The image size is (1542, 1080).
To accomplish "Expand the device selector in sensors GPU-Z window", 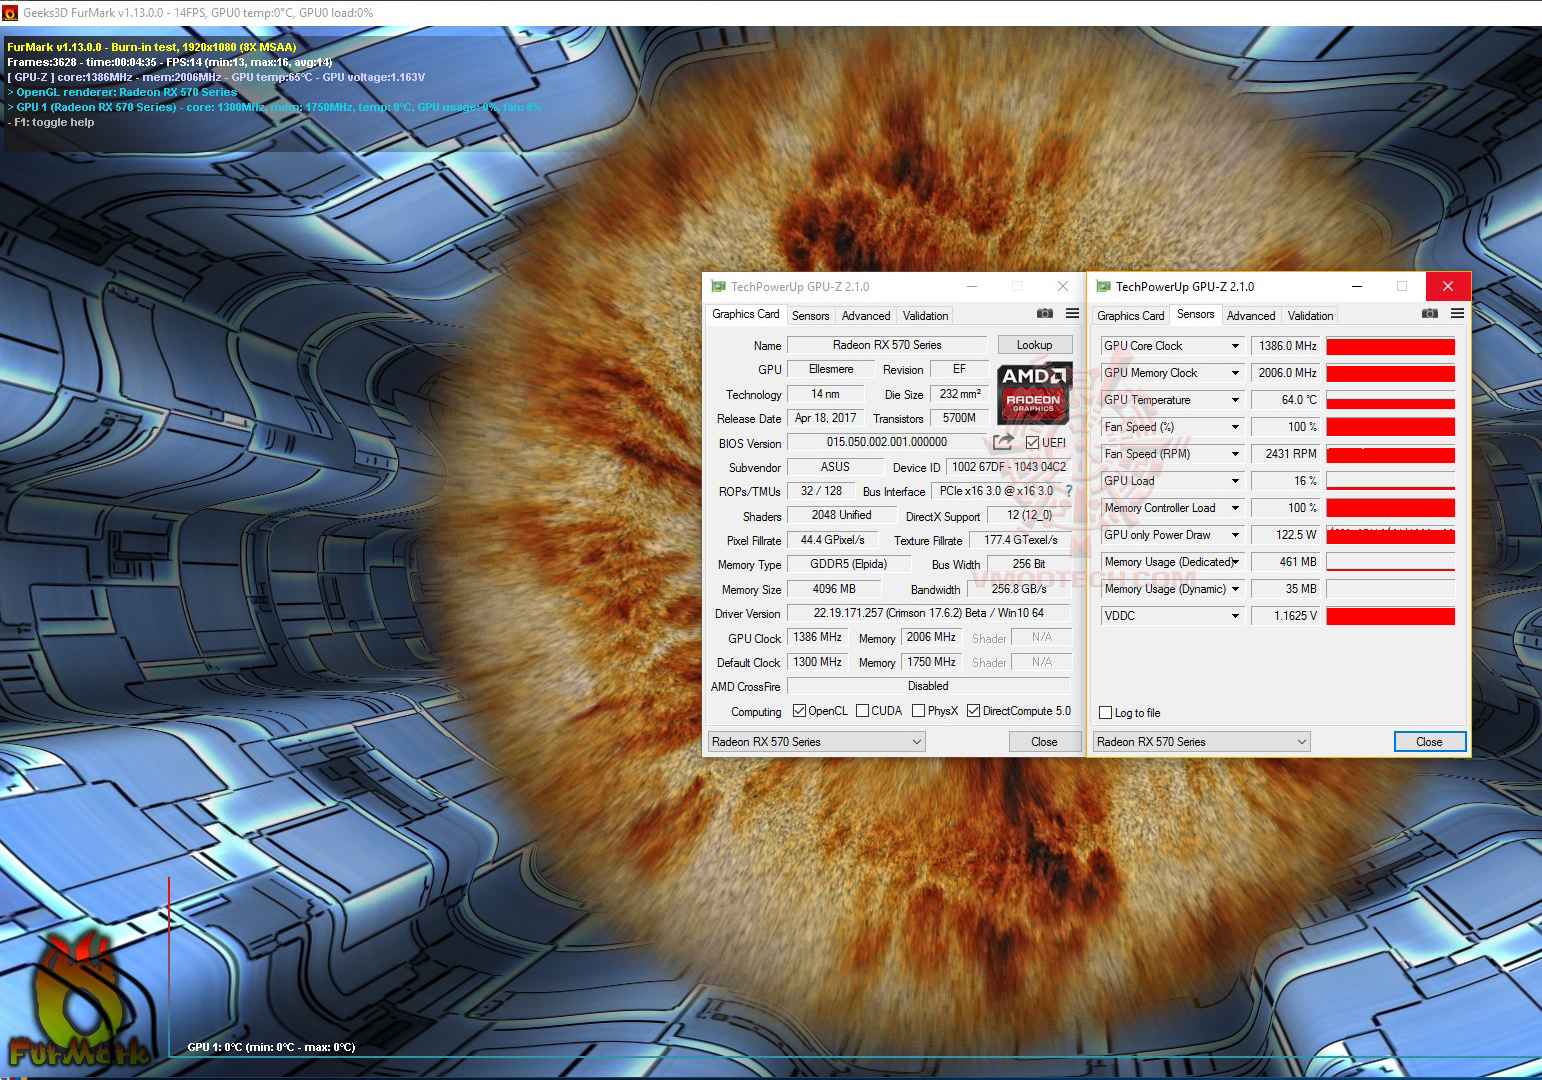I will coord(1202,742).
